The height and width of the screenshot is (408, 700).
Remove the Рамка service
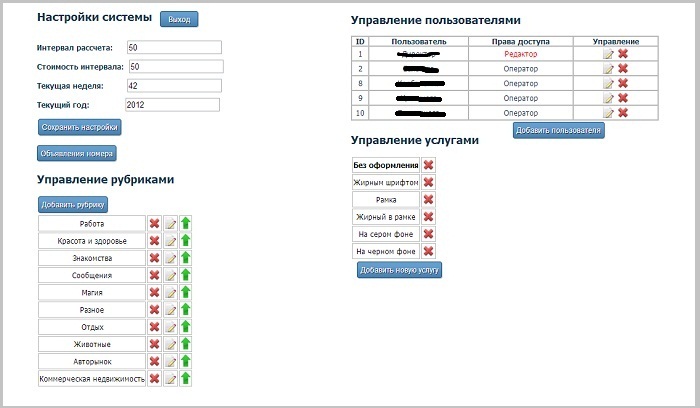[428, 200]
